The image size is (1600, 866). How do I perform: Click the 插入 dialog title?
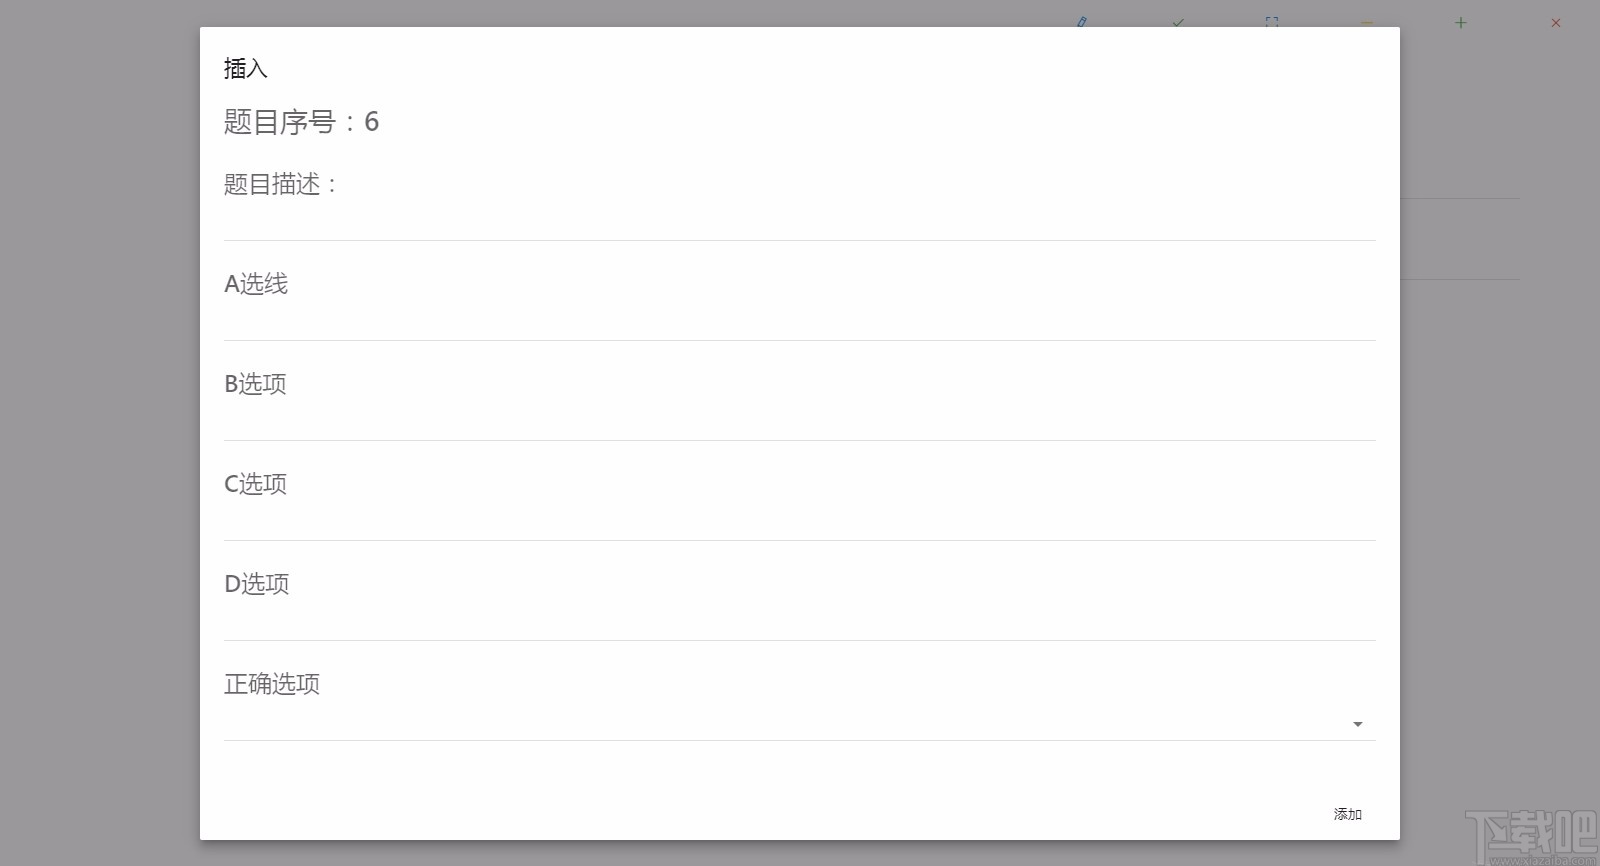[x=246, y=69]
